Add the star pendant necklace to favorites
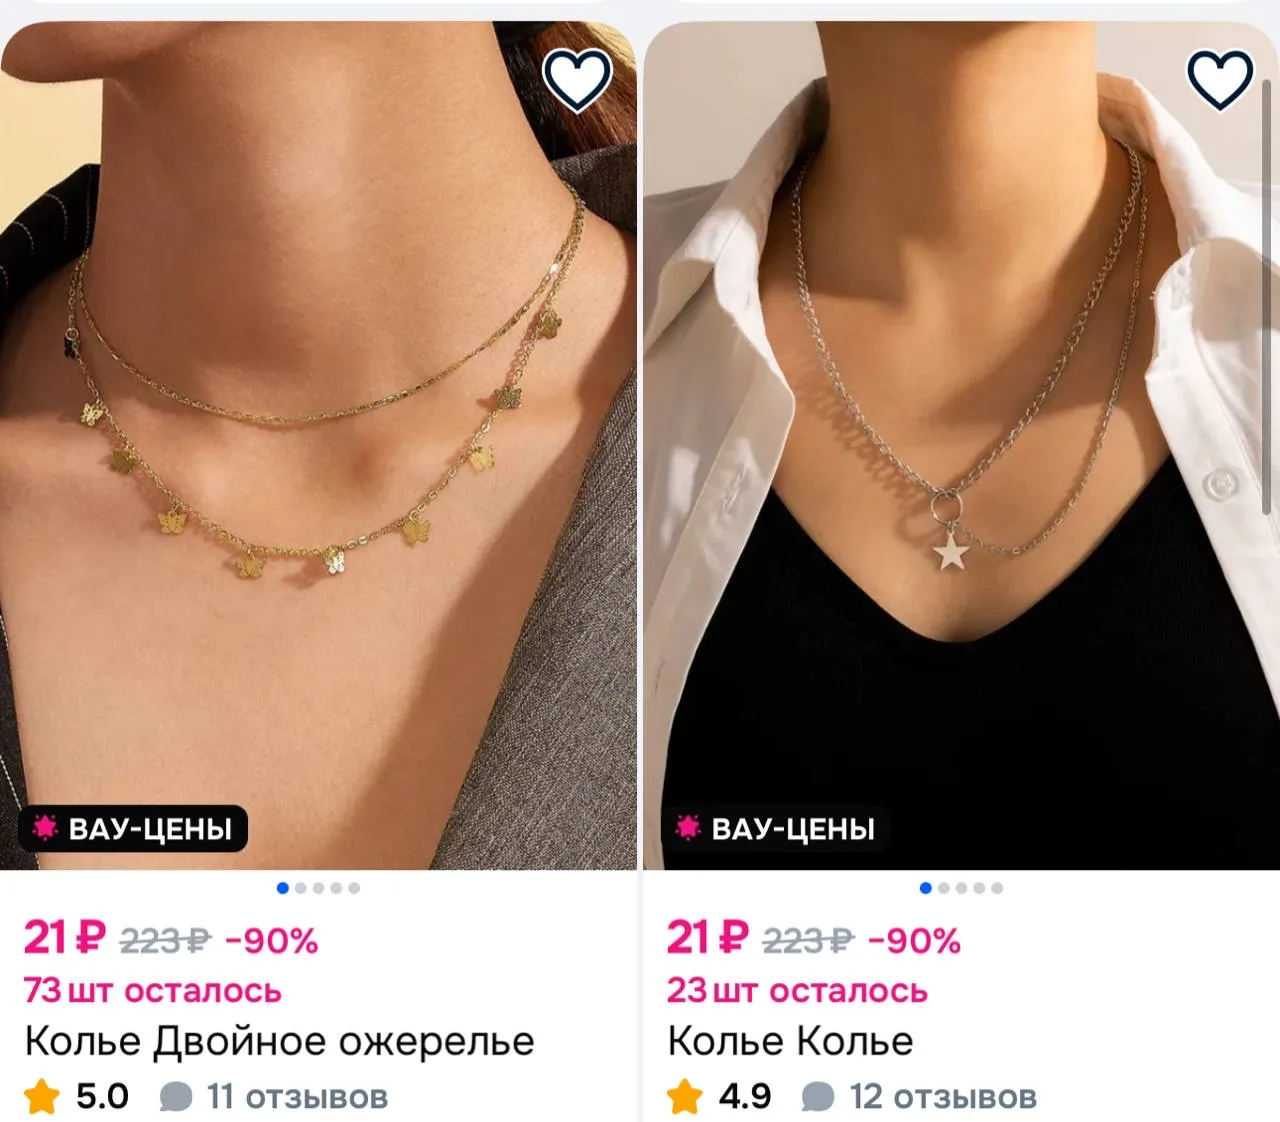Viewport: 1280px width, 1122px height. (1220, 79)
